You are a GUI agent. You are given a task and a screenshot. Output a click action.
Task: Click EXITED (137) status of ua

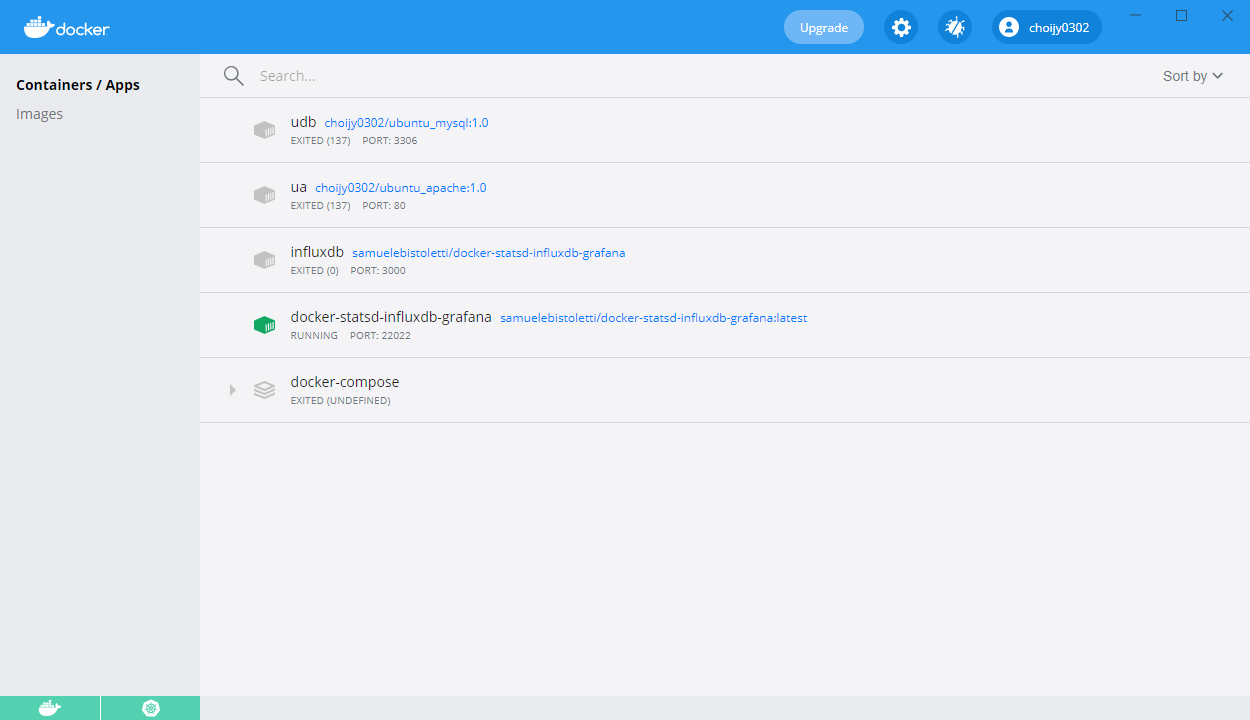320,206
